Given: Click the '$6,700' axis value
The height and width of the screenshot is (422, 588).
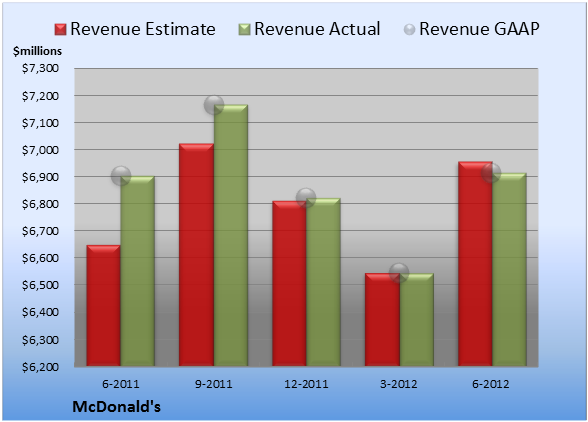Looking at the screenshot, I should [x=40, y=231].
